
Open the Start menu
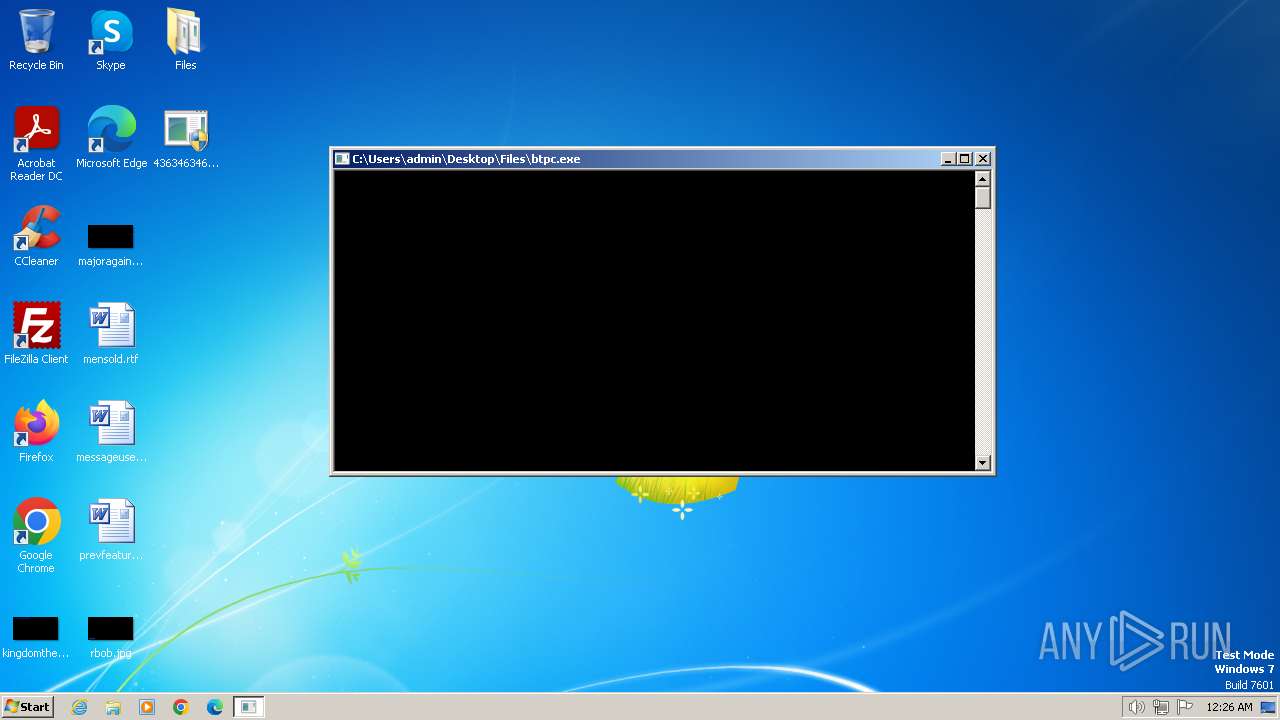(27, 707)
